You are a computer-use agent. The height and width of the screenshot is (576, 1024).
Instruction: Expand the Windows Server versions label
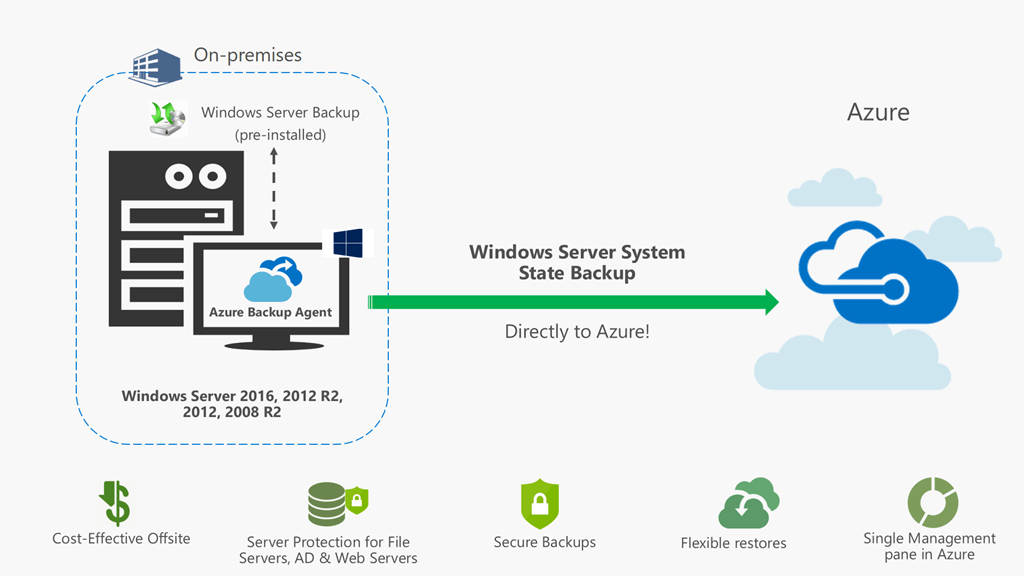[232, 402]
